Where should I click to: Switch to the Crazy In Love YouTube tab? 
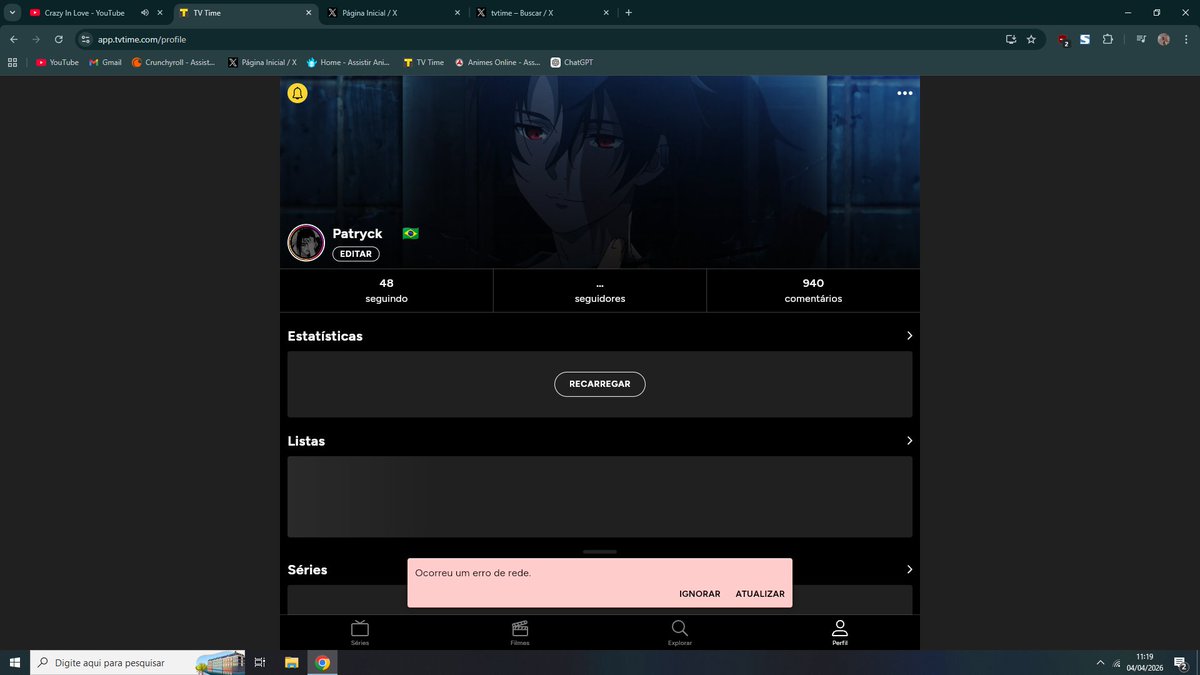(85, 13)
